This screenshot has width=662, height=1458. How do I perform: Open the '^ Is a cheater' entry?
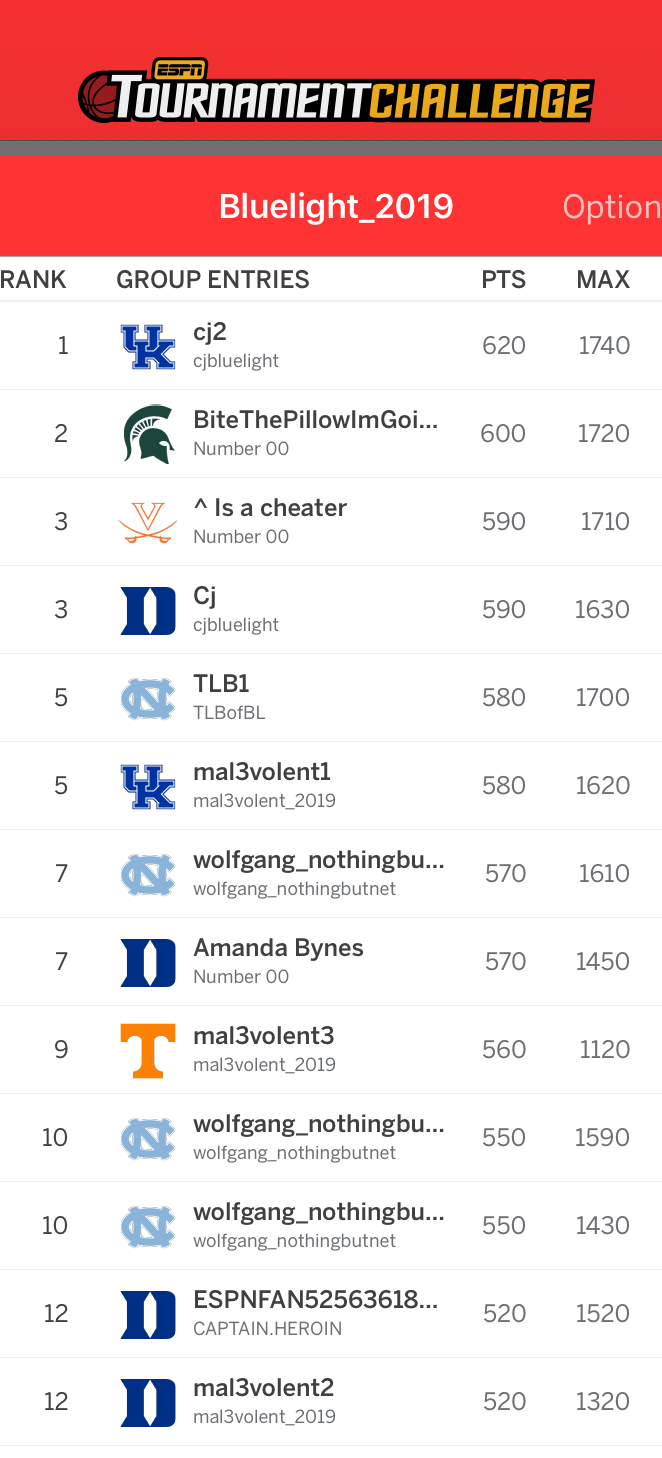click(x=331, y=522)
